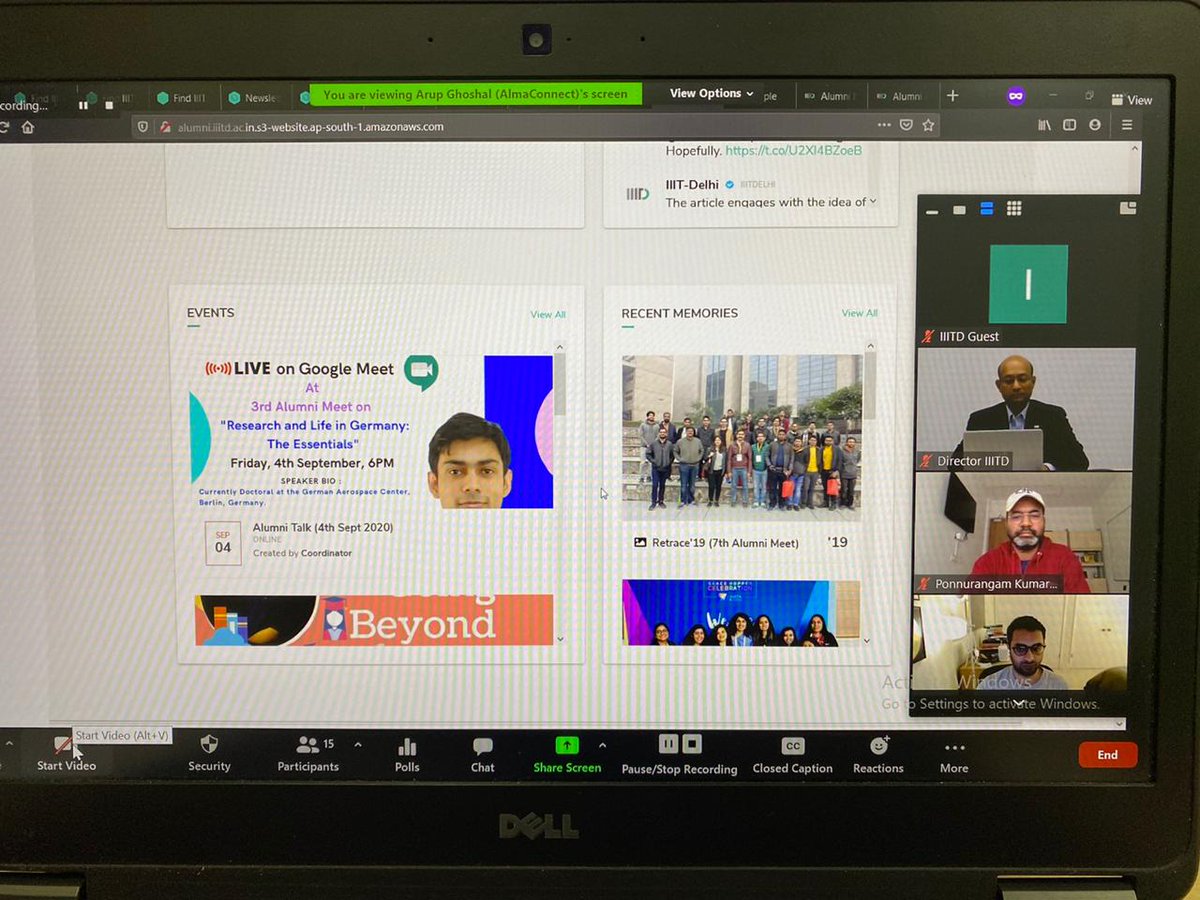This screenshot has width=1200, height=900.
Task: Click the Events list scroll up arrow
Action: (x=560, y=347)
